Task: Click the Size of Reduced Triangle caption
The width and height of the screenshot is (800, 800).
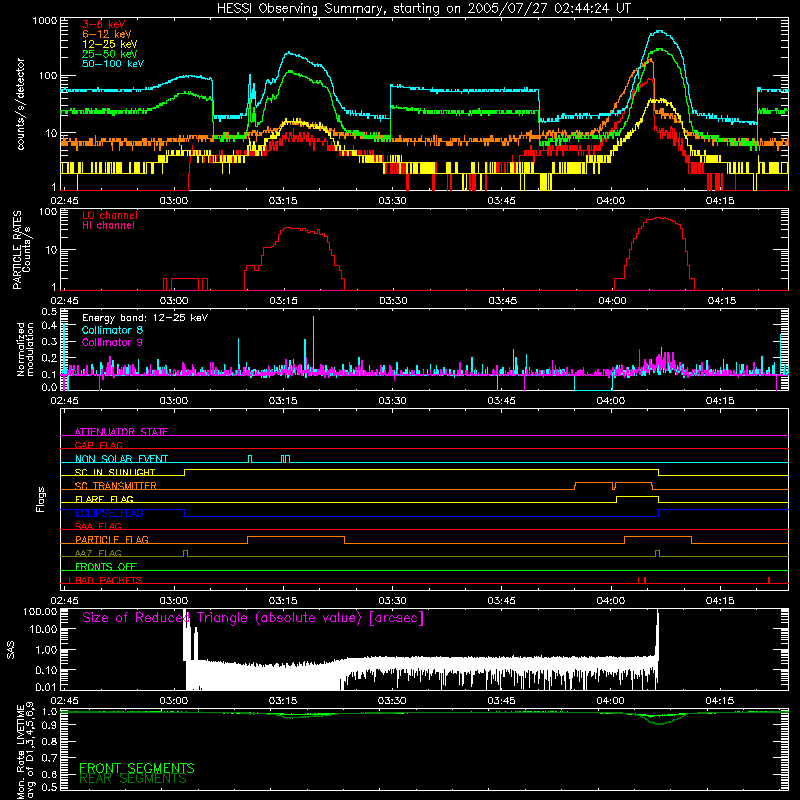Action: (253, 618)
